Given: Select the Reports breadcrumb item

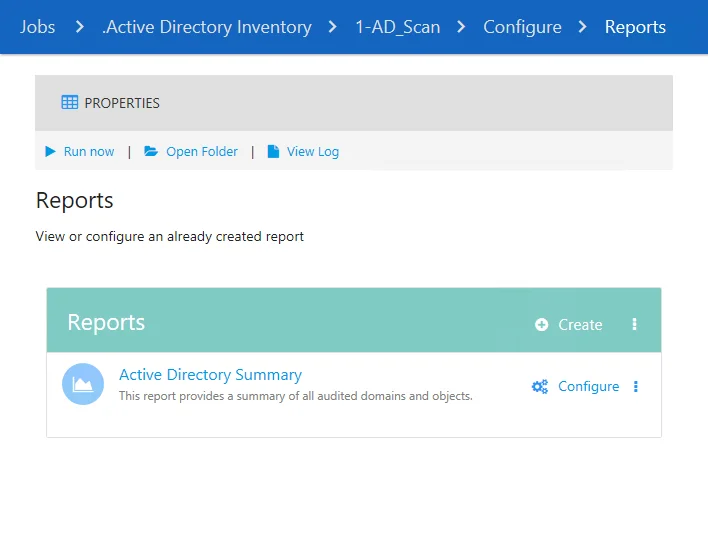Looking at the screenshot, I should click(635, 27).
